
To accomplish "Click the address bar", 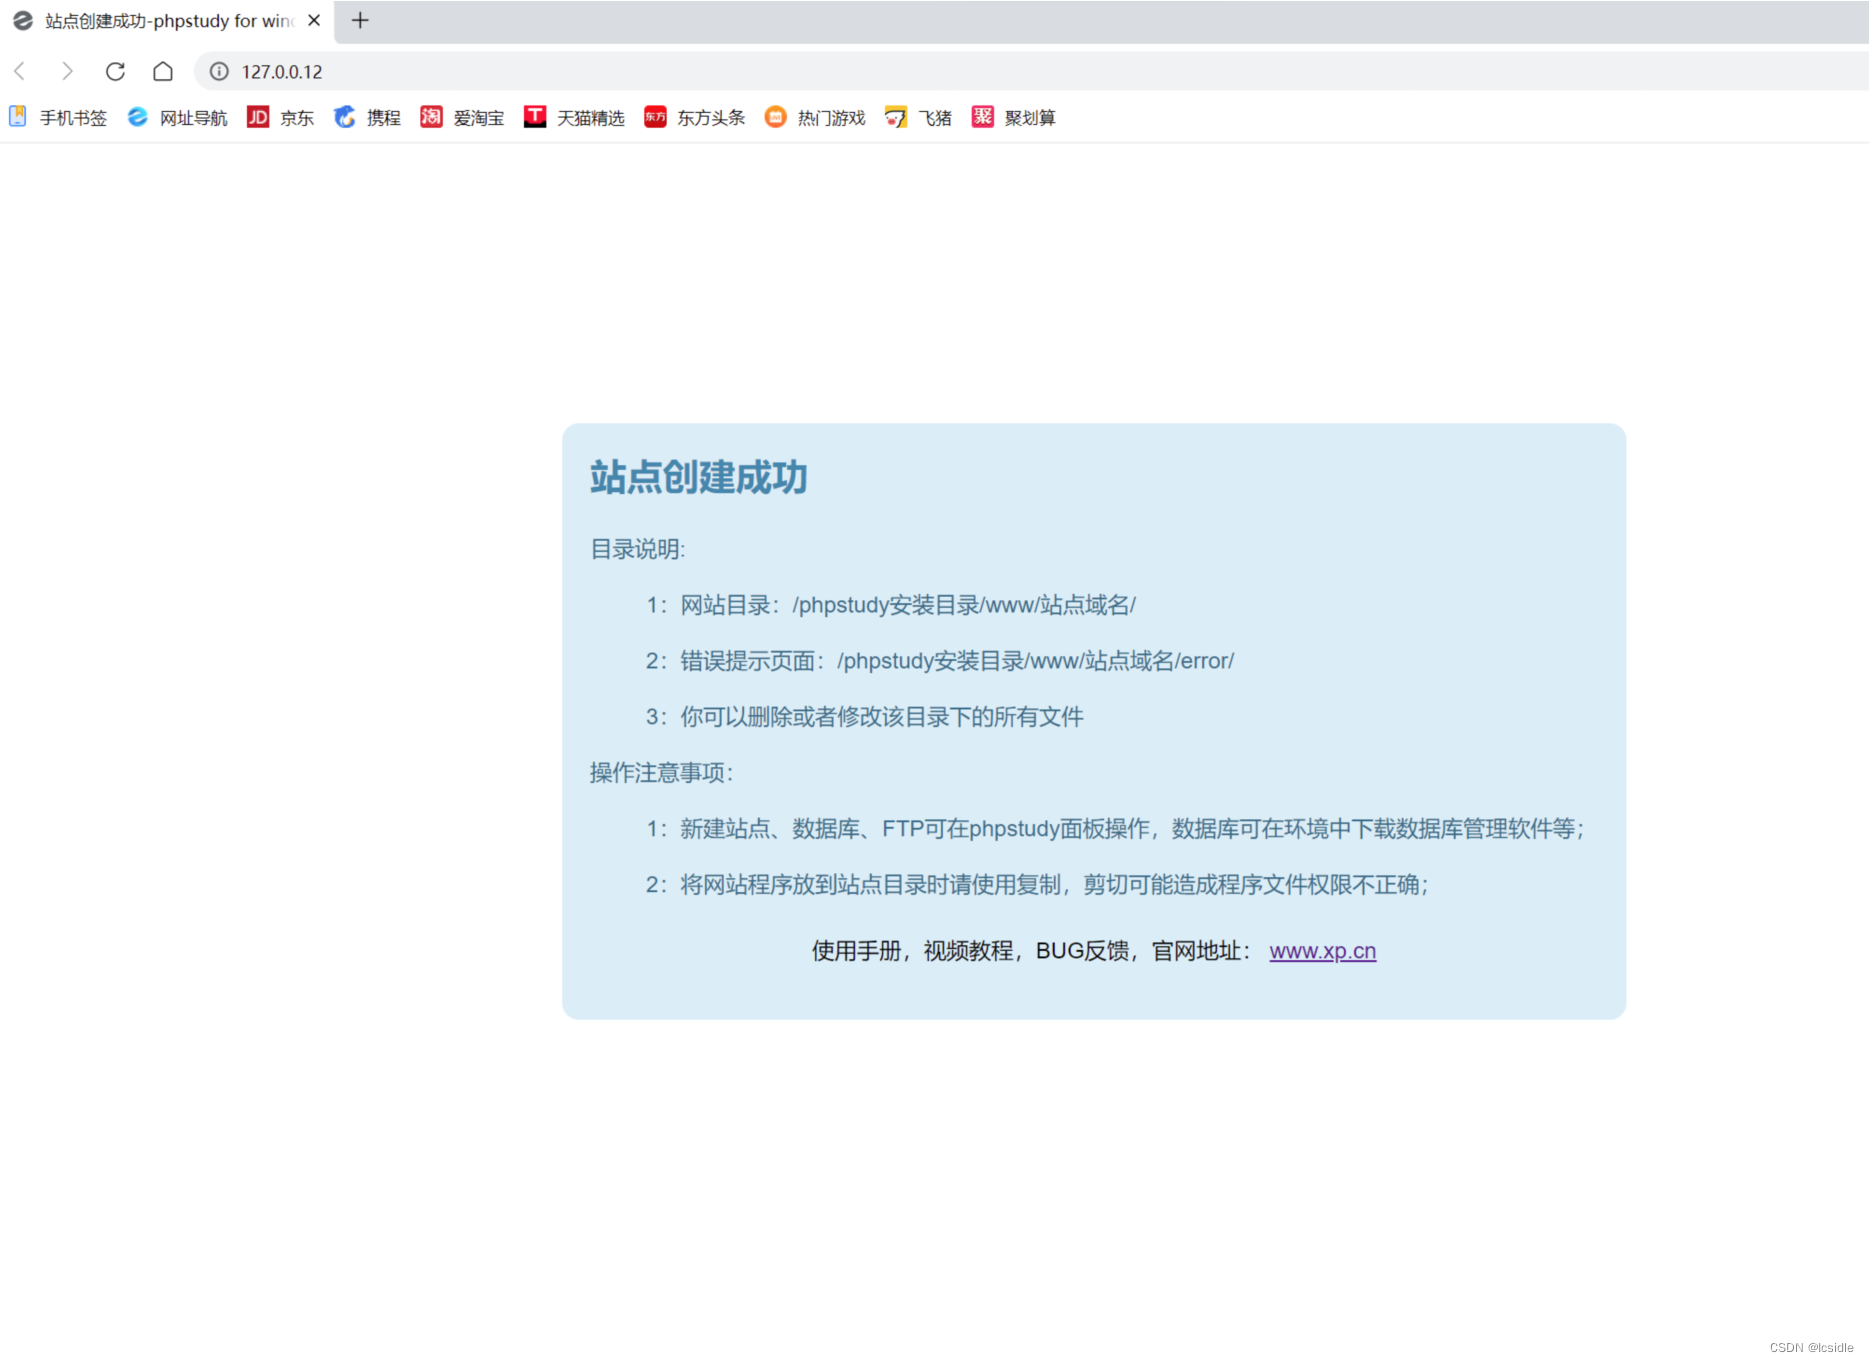I will click(500, 71).
